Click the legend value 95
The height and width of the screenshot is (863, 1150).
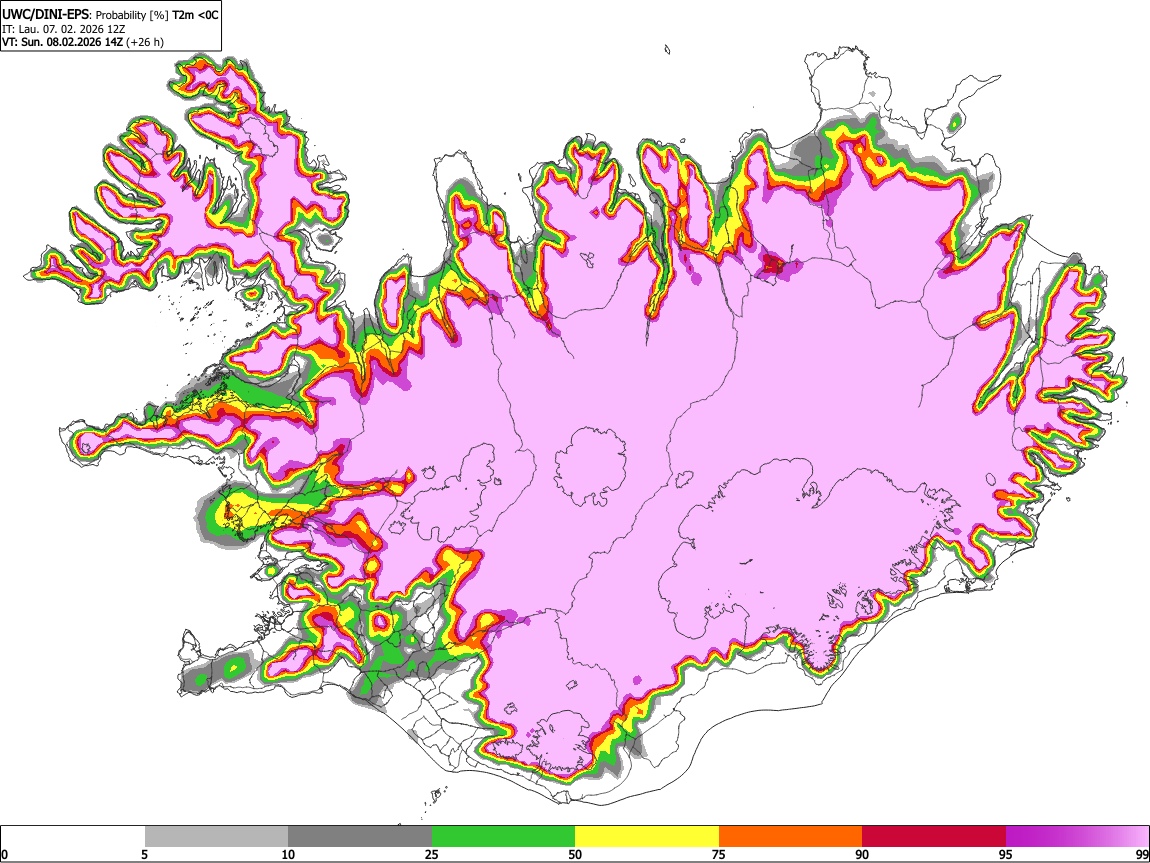point(1006,855)
